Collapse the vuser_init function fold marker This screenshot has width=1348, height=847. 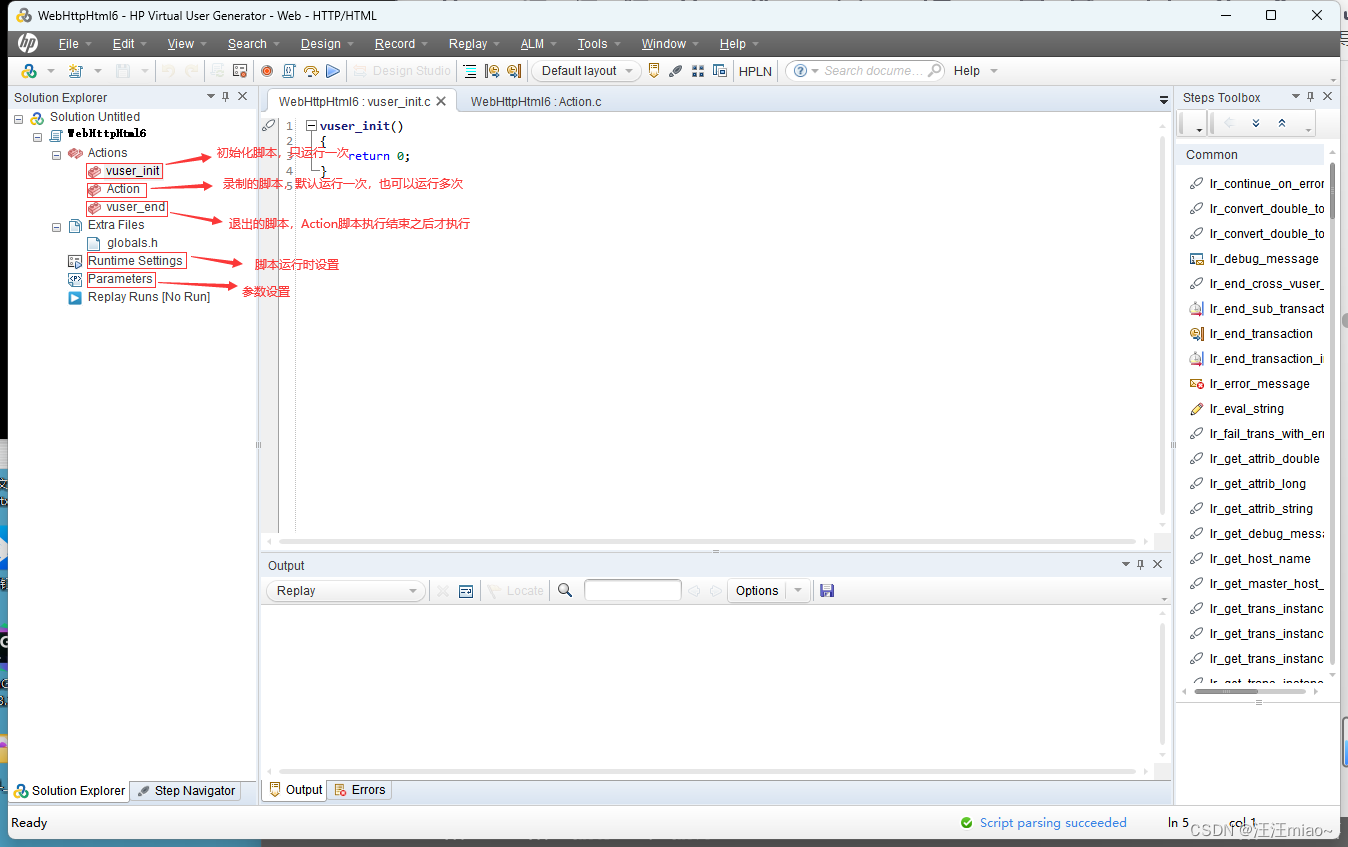(311, 126)
